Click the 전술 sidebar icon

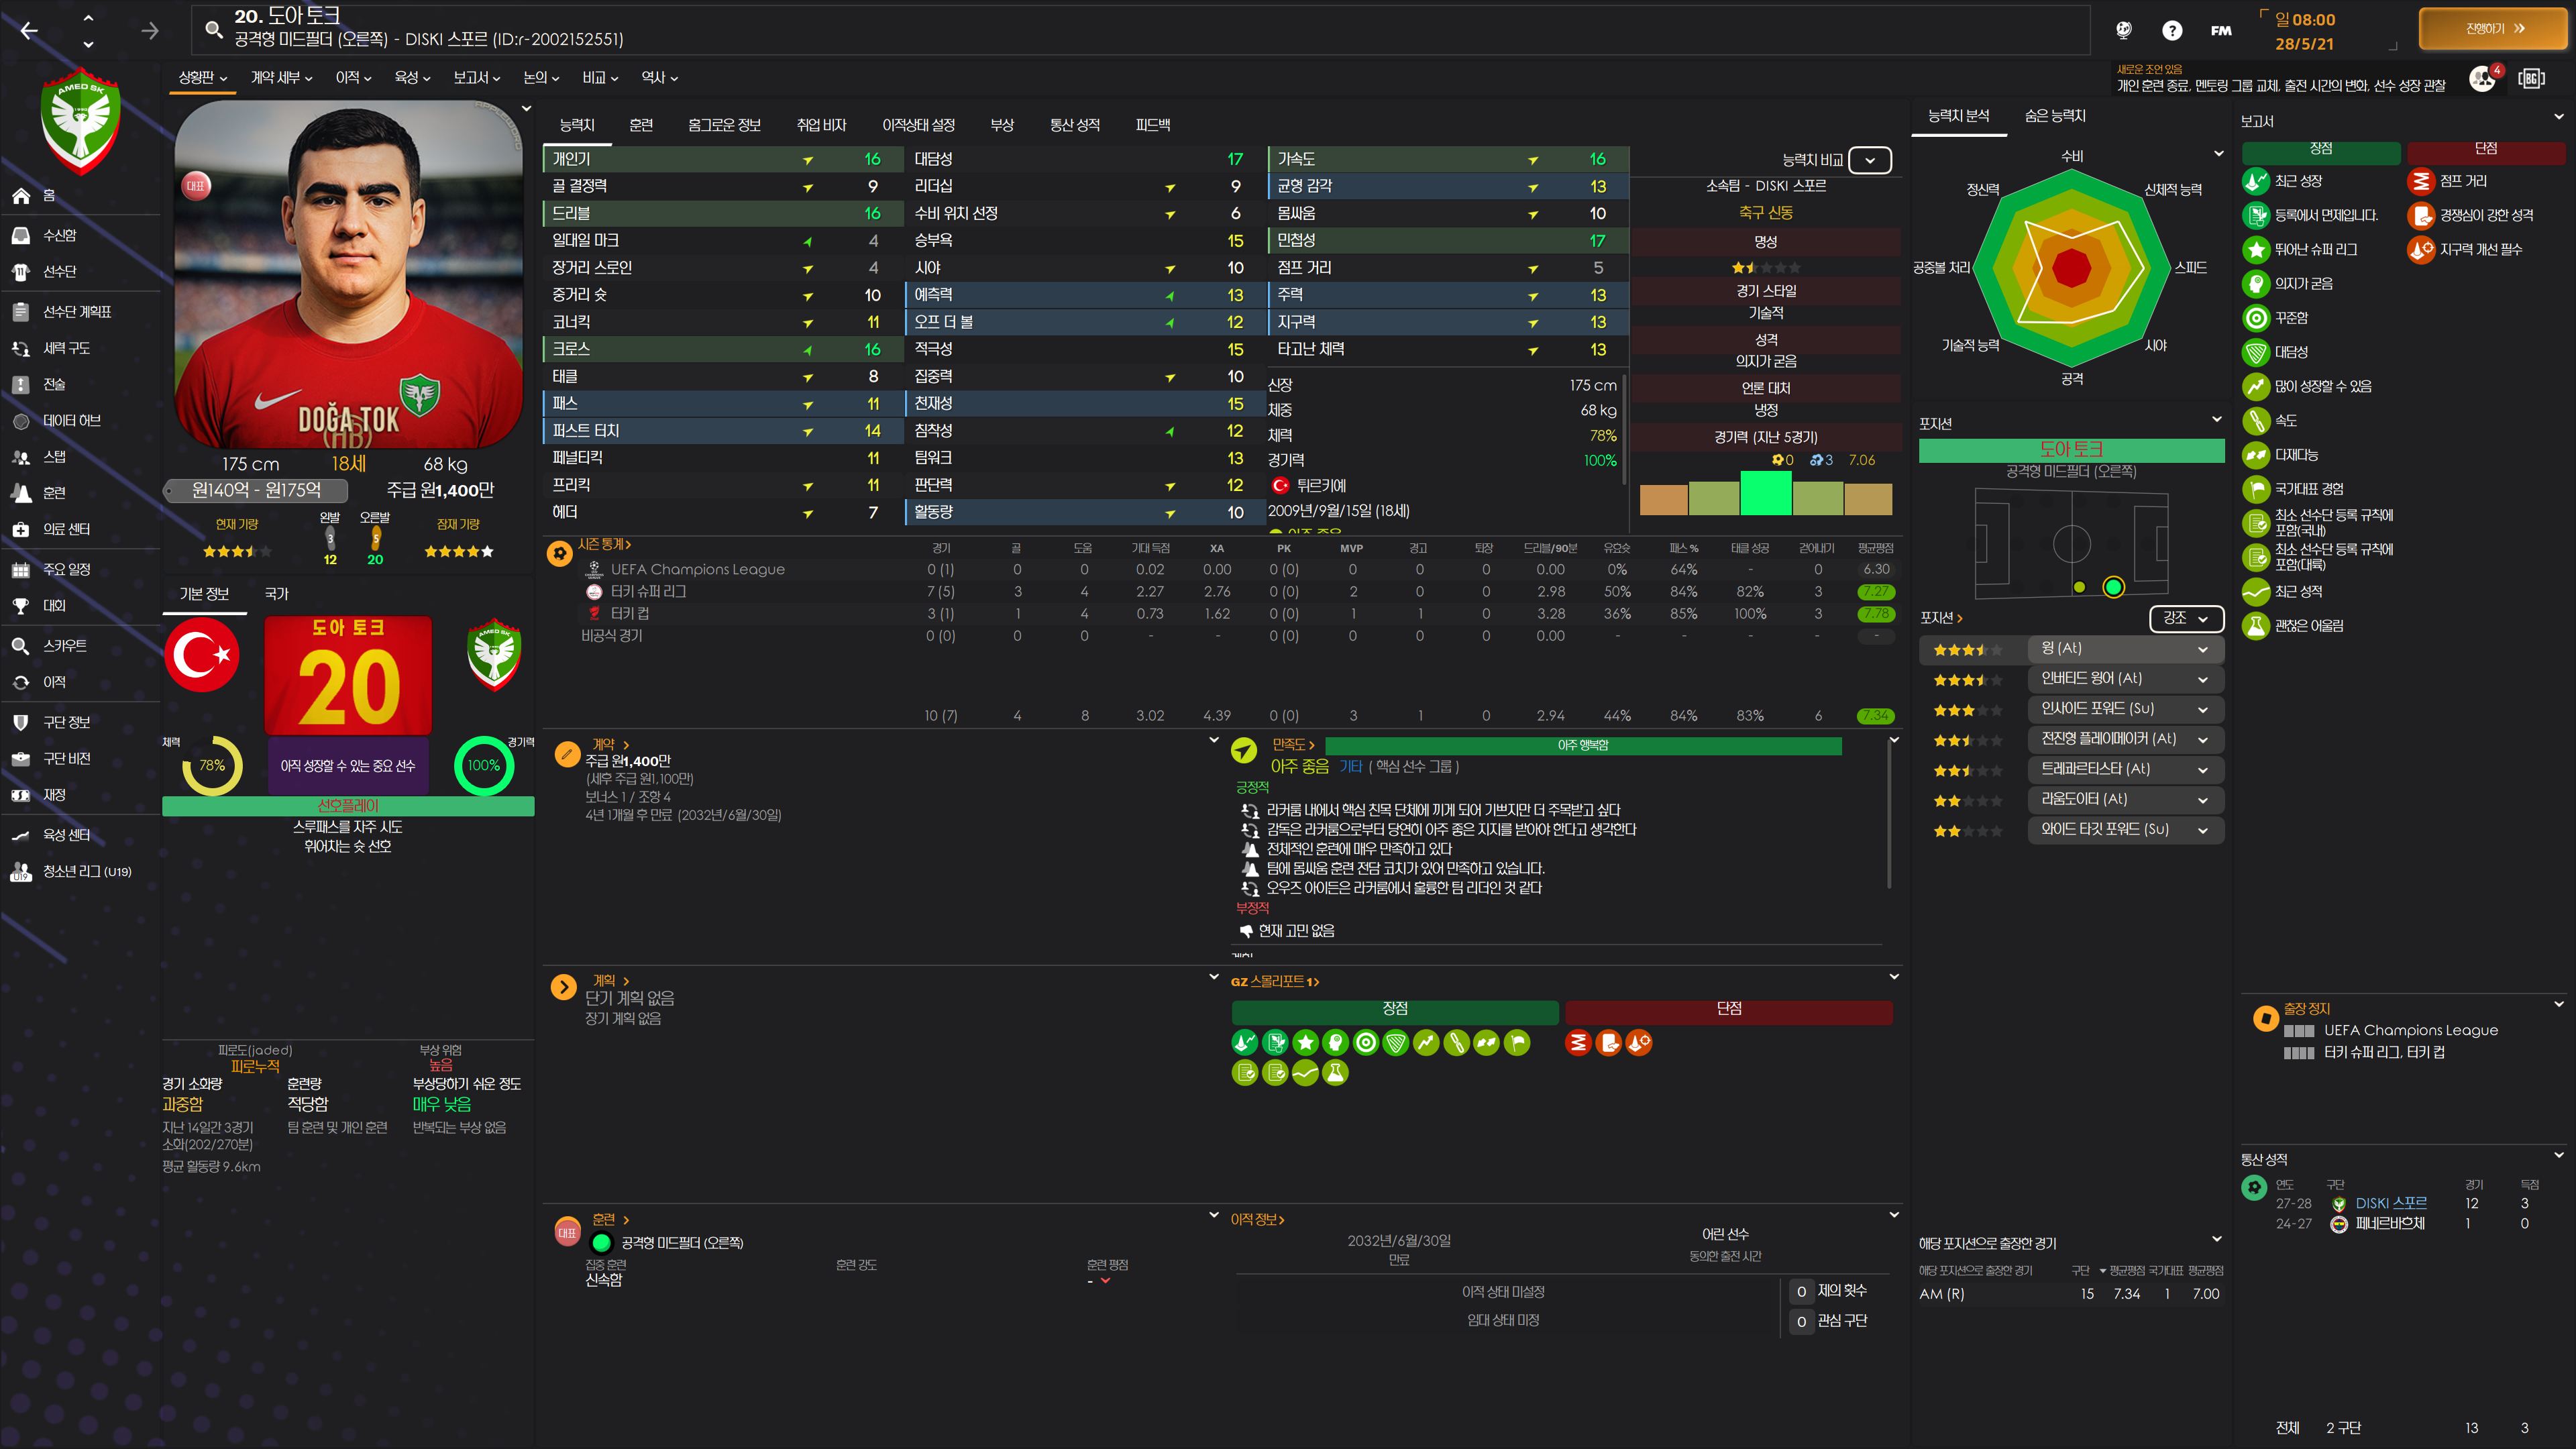21,384
